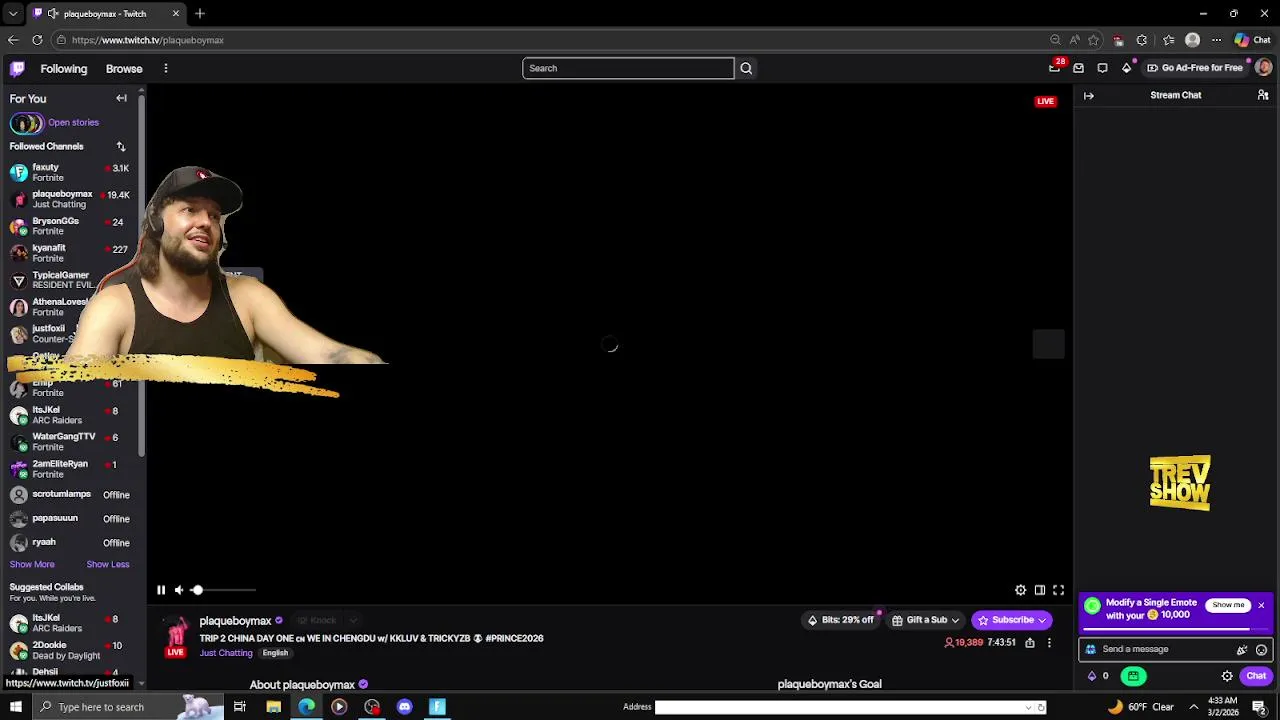Sort the Followed Channels list
Viewport: 1280px width, 720px height.
click(x=121, y=146)
